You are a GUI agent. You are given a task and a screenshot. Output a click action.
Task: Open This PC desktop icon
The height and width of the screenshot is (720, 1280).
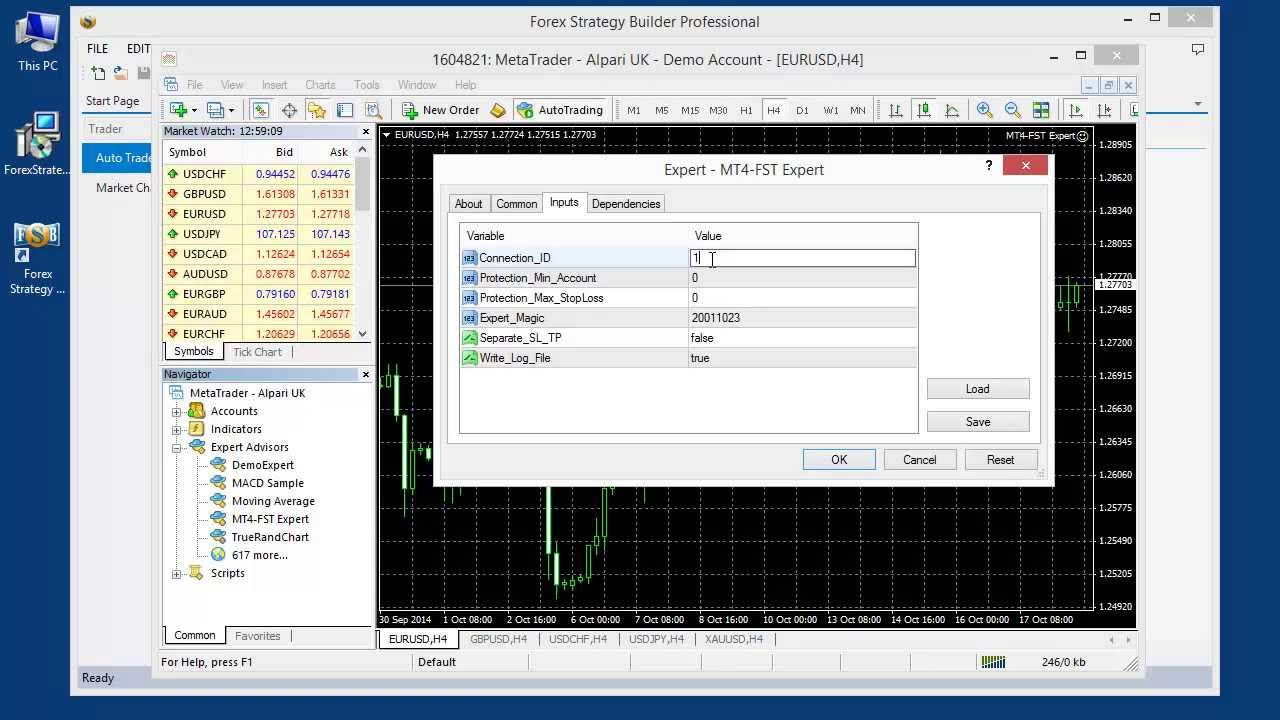(38, 42)
